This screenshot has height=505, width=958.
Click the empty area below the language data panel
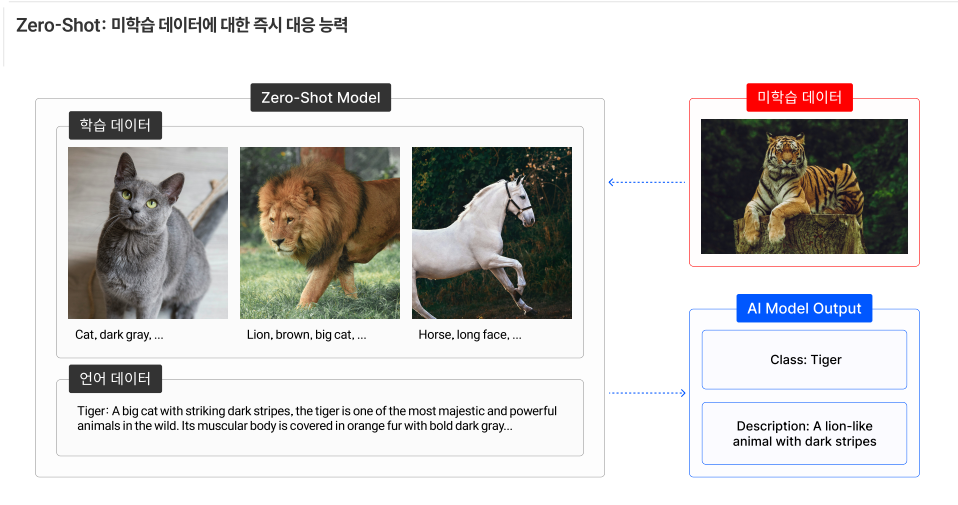click(x=320, y=466)
